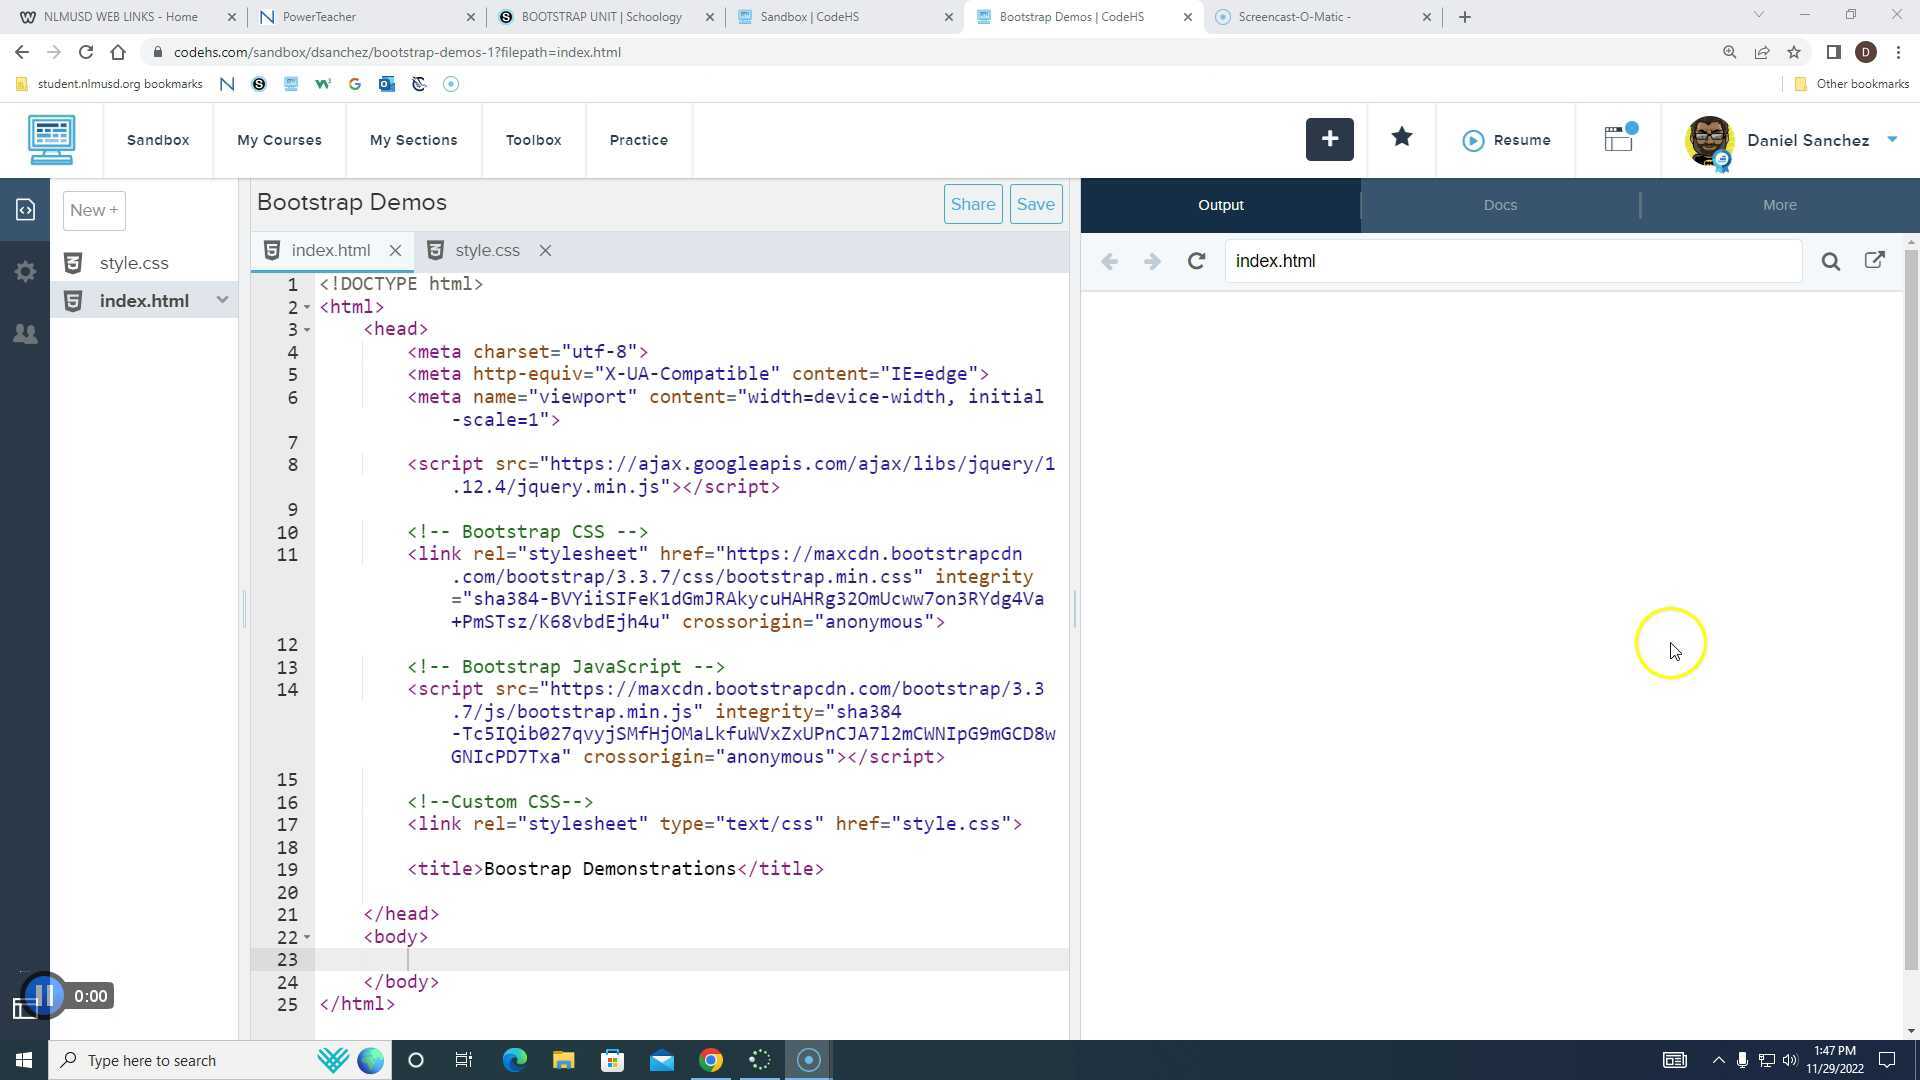Screen dimensions: 1920x1080
Task: Open the code editor icon in the left sidebar
Action: (x=24, y=209)
